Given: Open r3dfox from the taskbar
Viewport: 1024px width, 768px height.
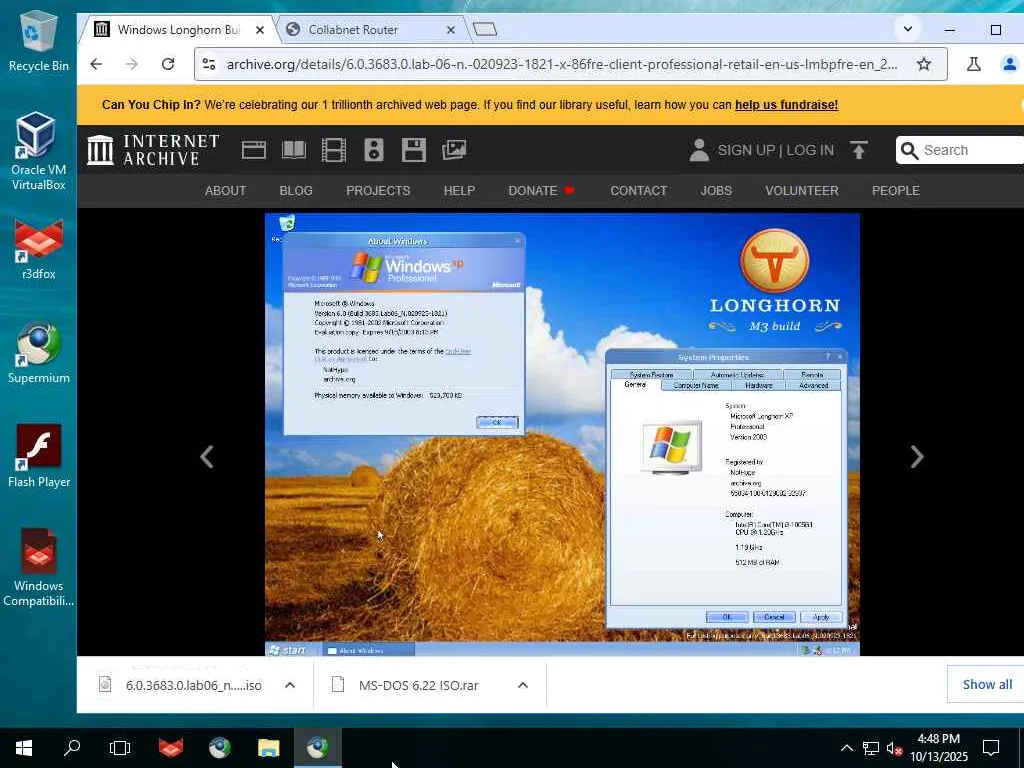Looking at the screenshot, I should point(170,747).
